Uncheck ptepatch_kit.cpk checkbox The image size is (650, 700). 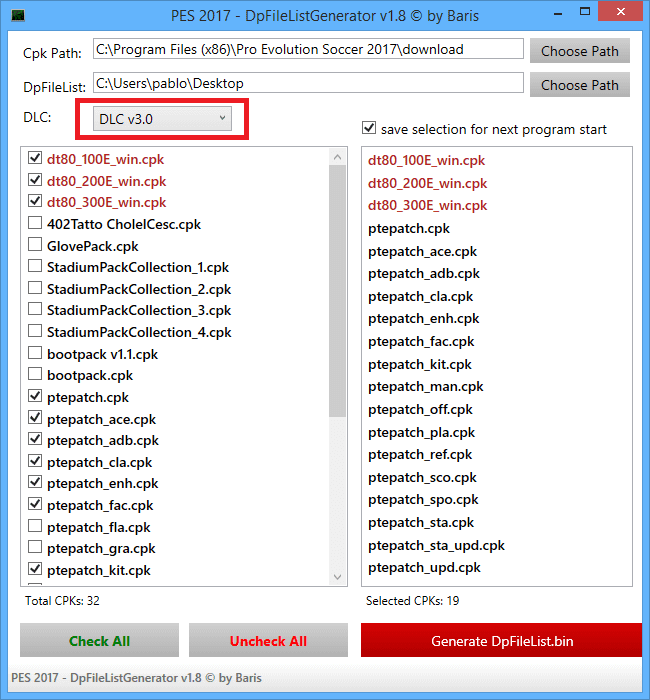(x=35, y=569)
